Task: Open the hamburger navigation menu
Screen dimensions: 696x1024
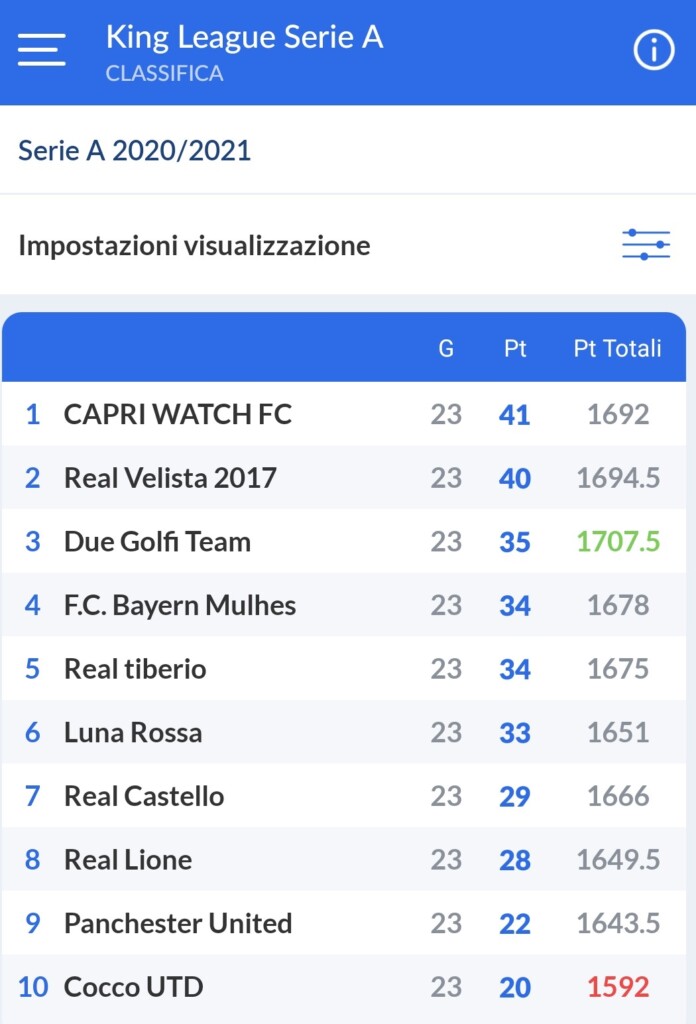Action: (41, 49)
